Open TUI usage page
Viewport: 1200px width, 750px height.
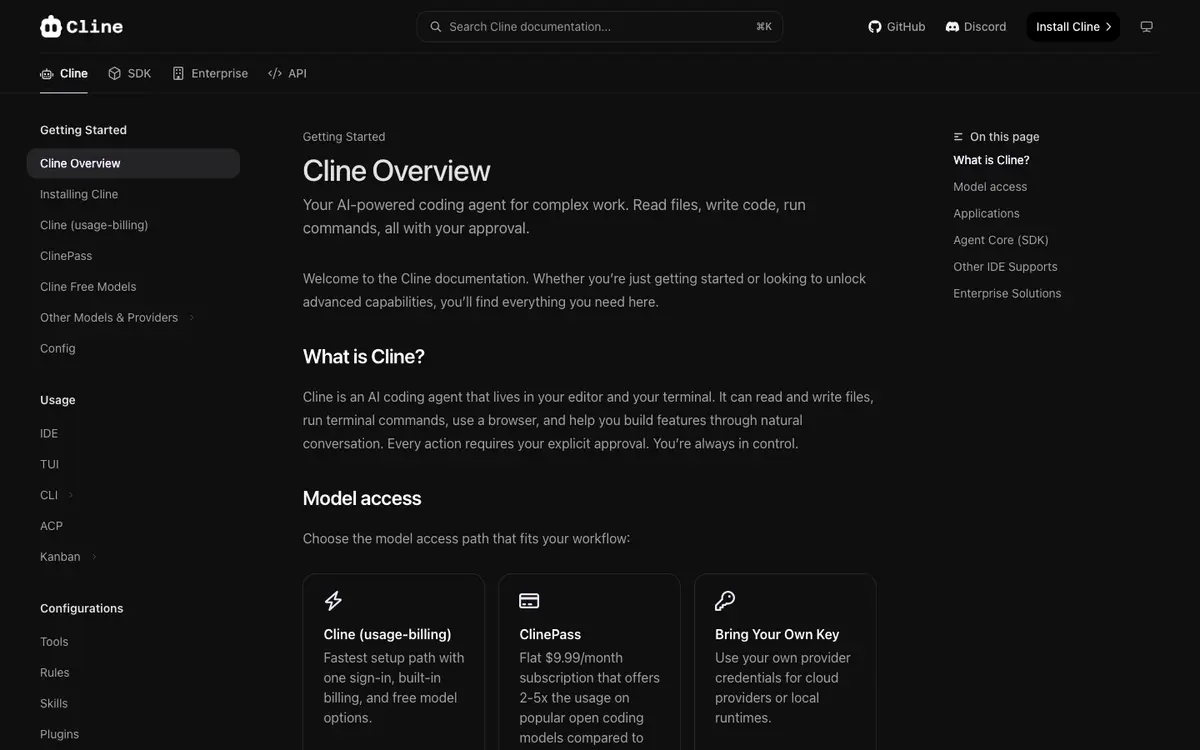pyautogui.click(x=50, y=465)
